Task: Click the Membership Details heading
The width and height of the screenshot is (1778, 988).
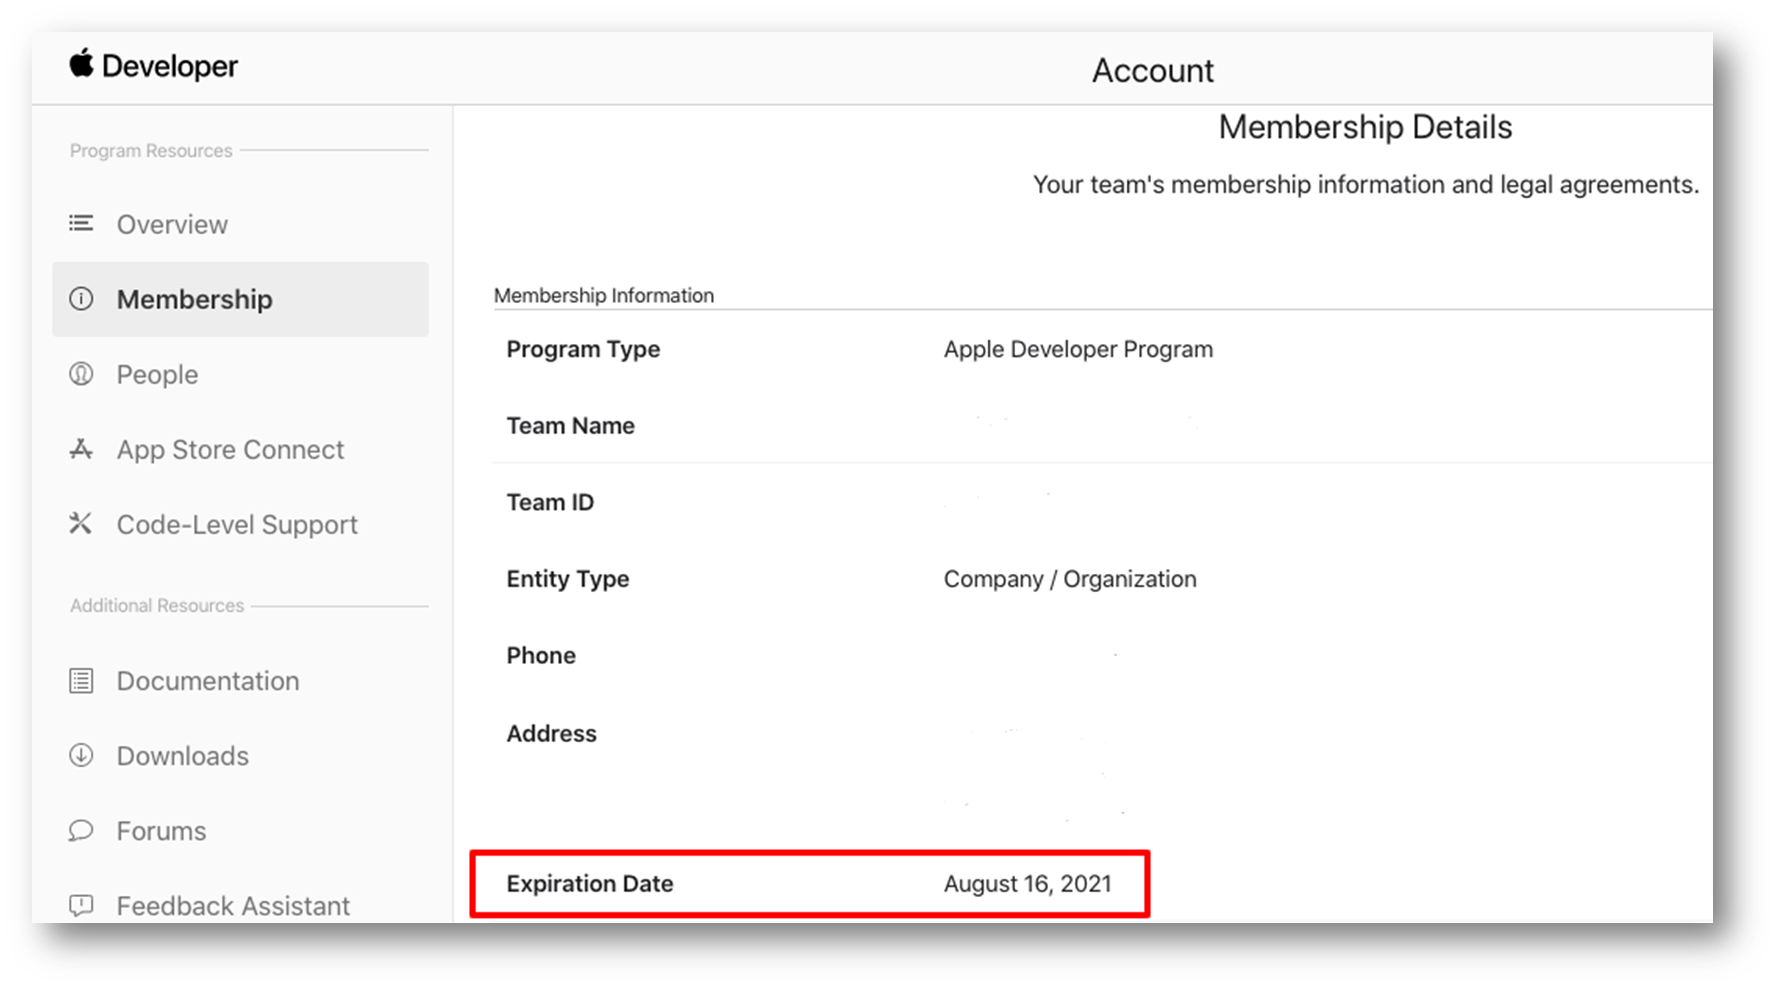Action: [1365, 127]
